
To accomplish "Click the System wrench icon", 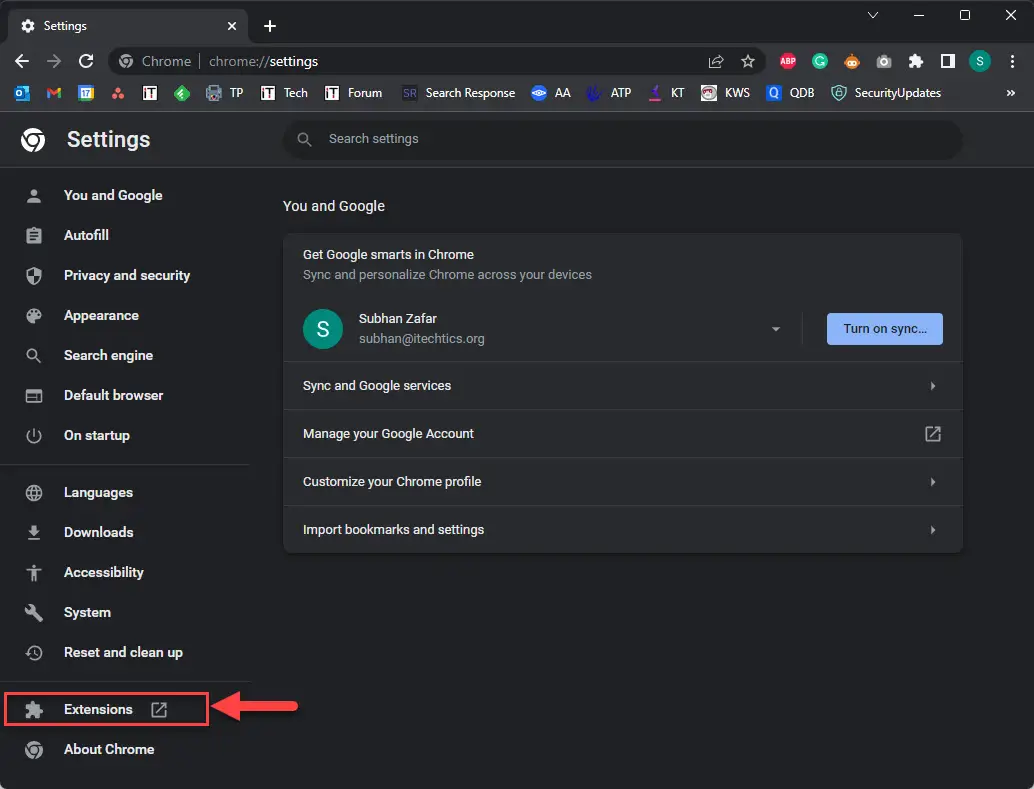I will 34,613.
